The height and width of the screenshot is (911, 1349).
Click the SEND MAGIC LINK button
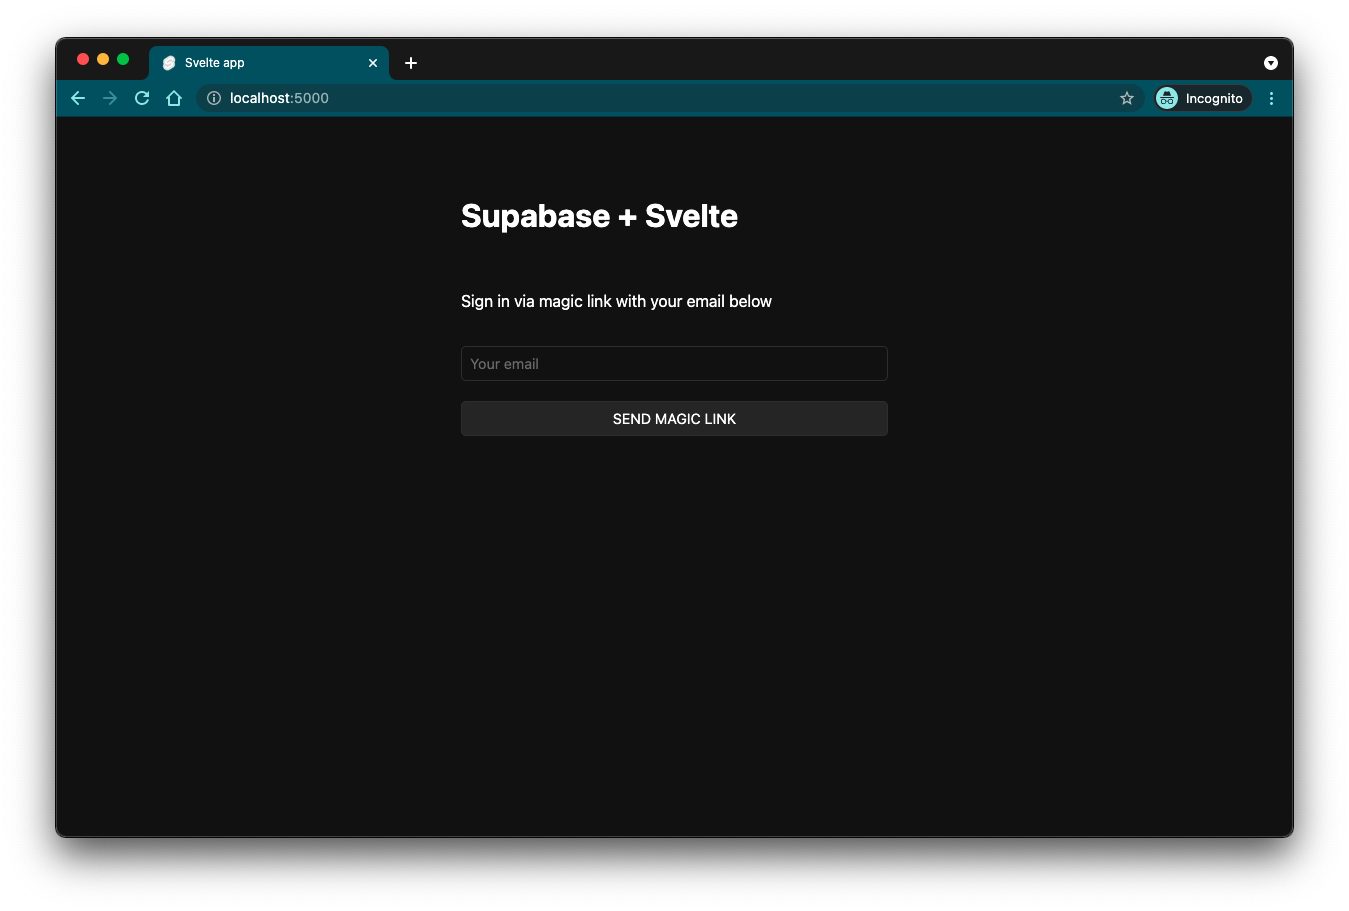[674, 418]
